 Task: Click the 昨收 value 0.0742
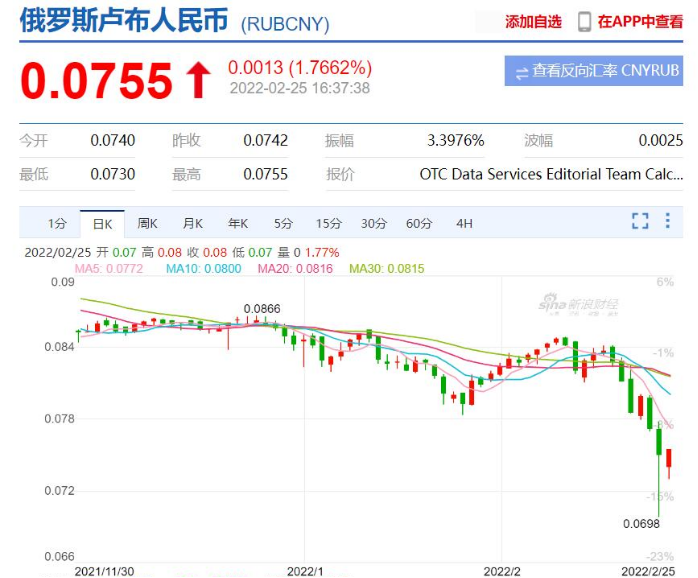(266, 141)
